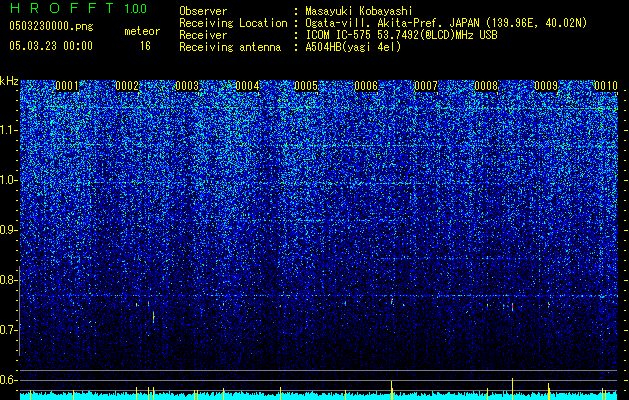629x400 pixels.
Task: Click the long meteor echo streak after marker 0002
Action: (153, 316)
